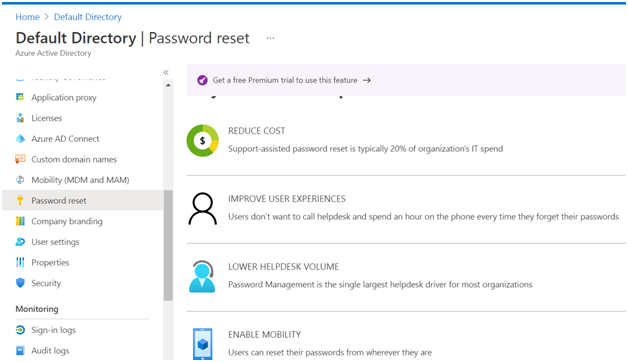This screenshot has width=628, height=362.
Task: Click the Security shield icon
Action: tap(20, 283)
